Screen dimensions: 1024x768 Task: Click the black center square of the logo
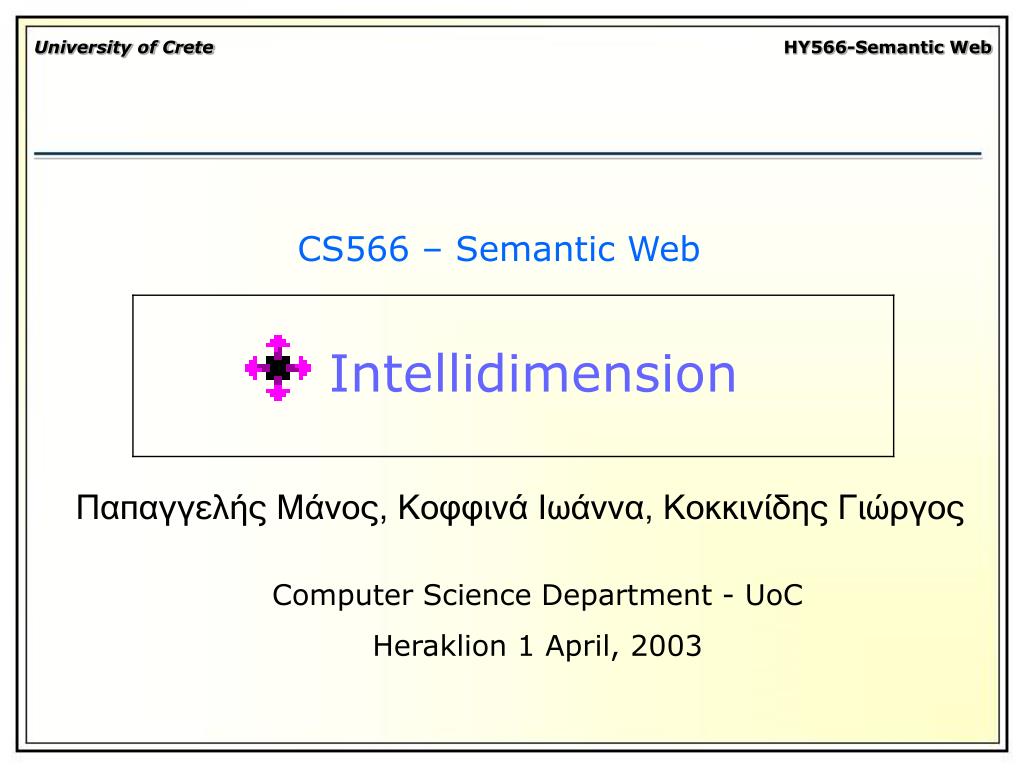coord(278,368)
